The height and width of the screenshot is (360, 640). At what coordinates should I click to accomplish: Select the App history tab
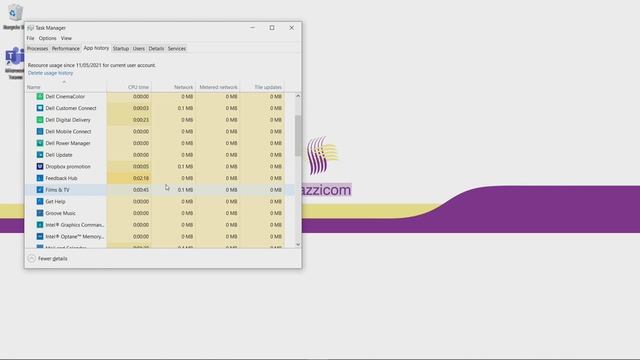[96, 48]
